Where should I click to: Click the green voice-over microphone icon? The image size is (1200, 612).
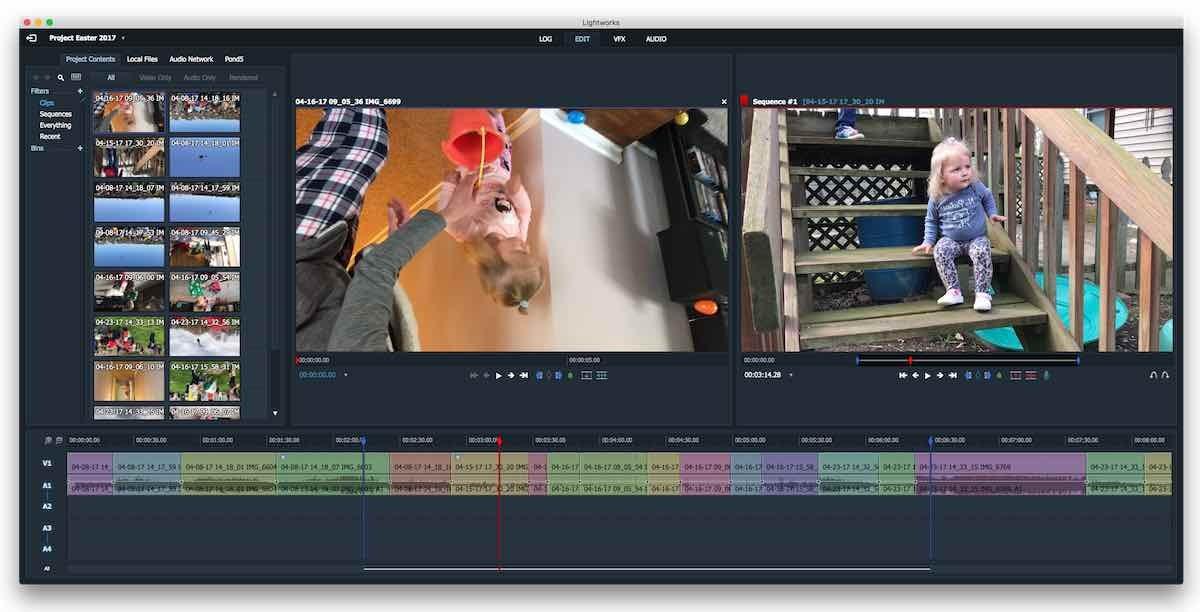click(1046, 375)
